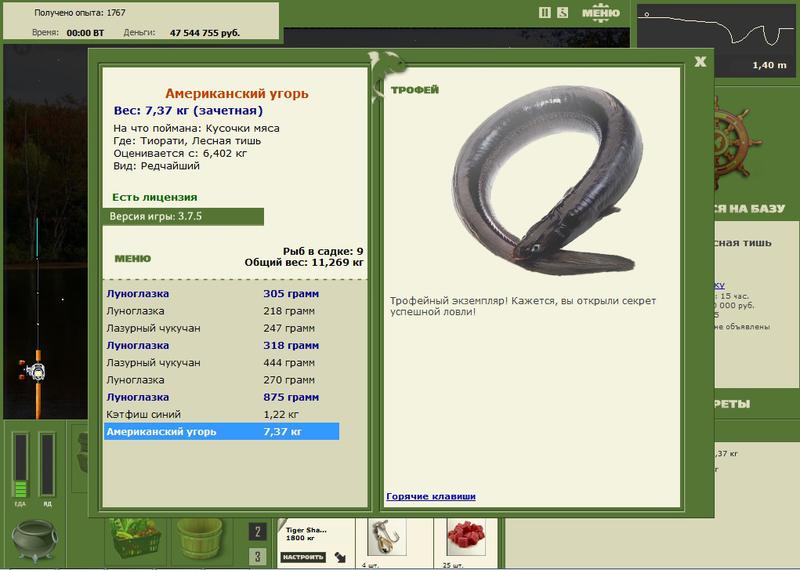Select the hook item slot 4 шт.
This screenshot has width=800, height=570.
pyautogui.click(x=387, y=538)
